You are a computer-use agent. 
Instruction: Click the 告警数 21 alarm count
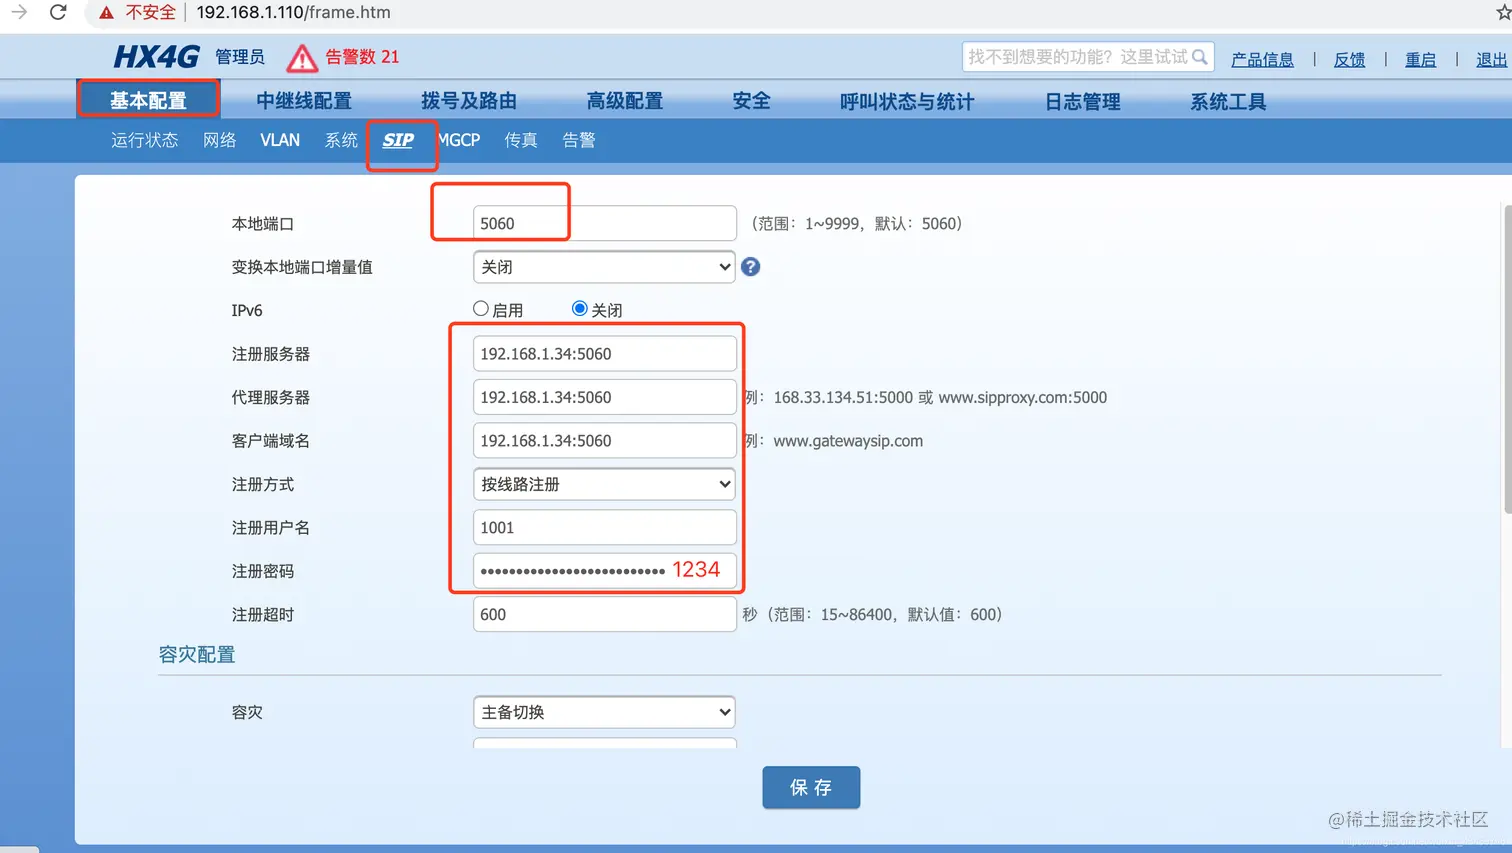[x=362, y=57]
